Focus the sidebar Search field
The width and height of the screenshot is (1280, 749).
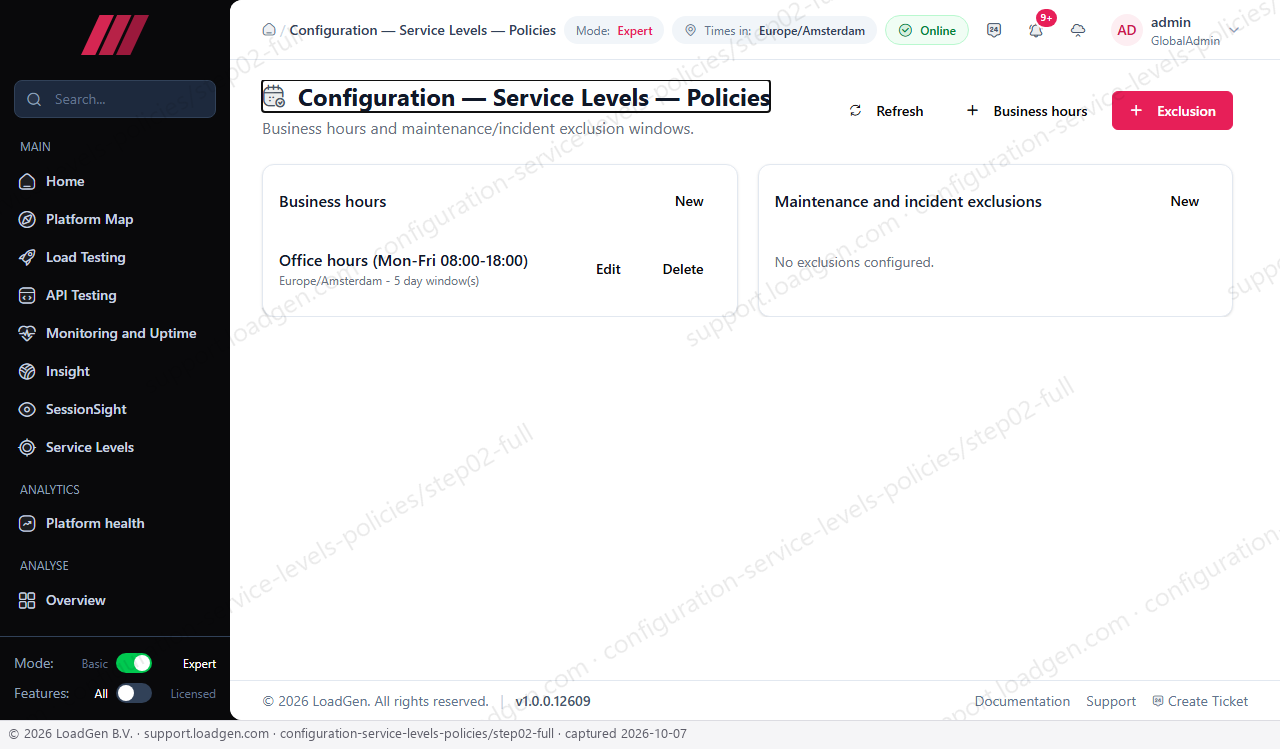(x=115, y=99)
